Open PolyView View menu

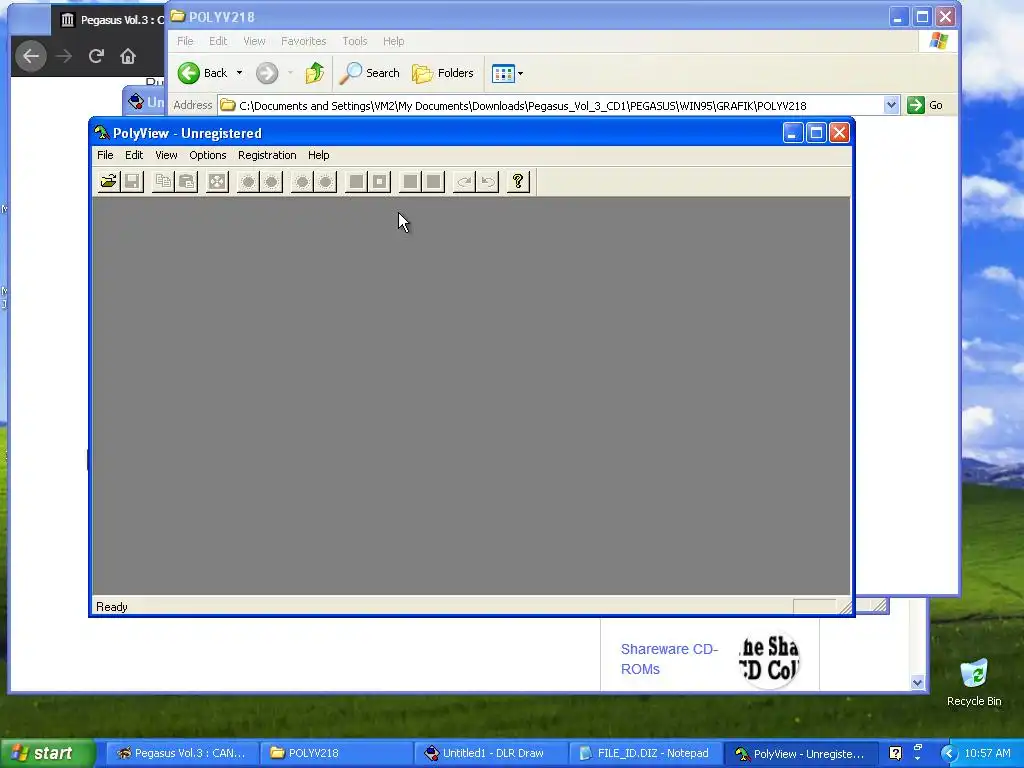point(166,155)
